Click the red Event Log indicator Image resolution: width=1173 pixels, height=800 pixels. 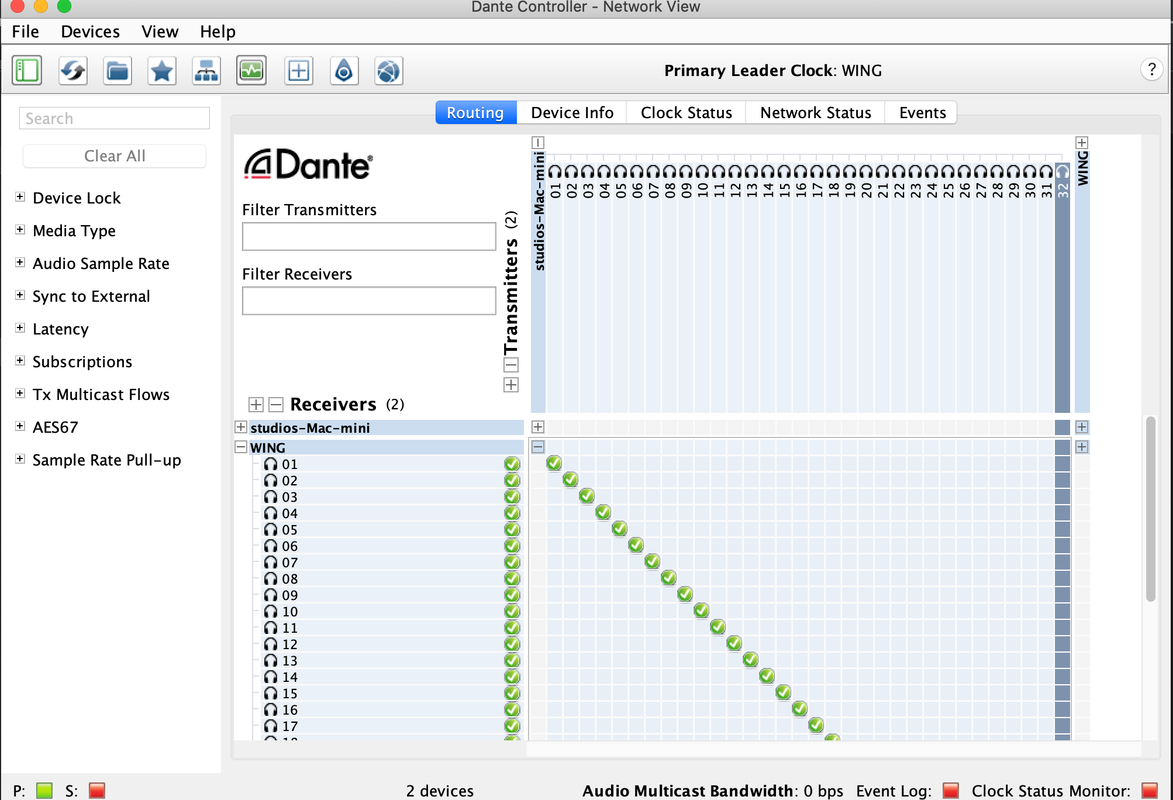click(951, 790)
